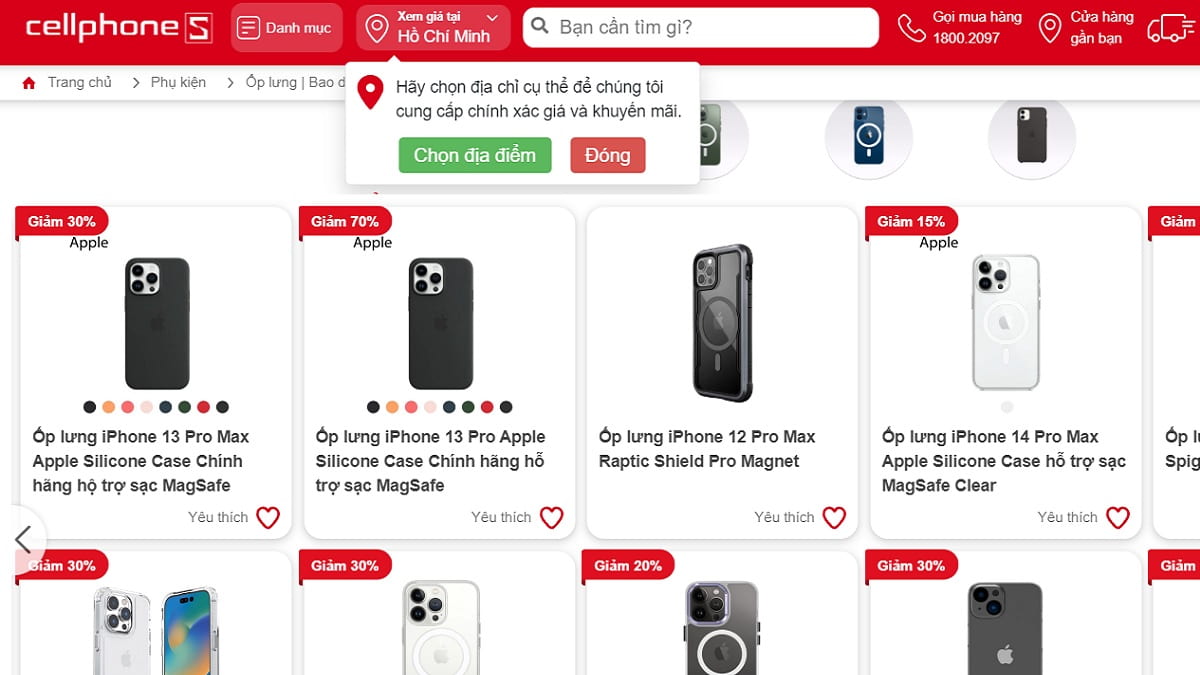Toggle favorite heart on Raptic Shield Pro Magnet

tap(834, 517)
